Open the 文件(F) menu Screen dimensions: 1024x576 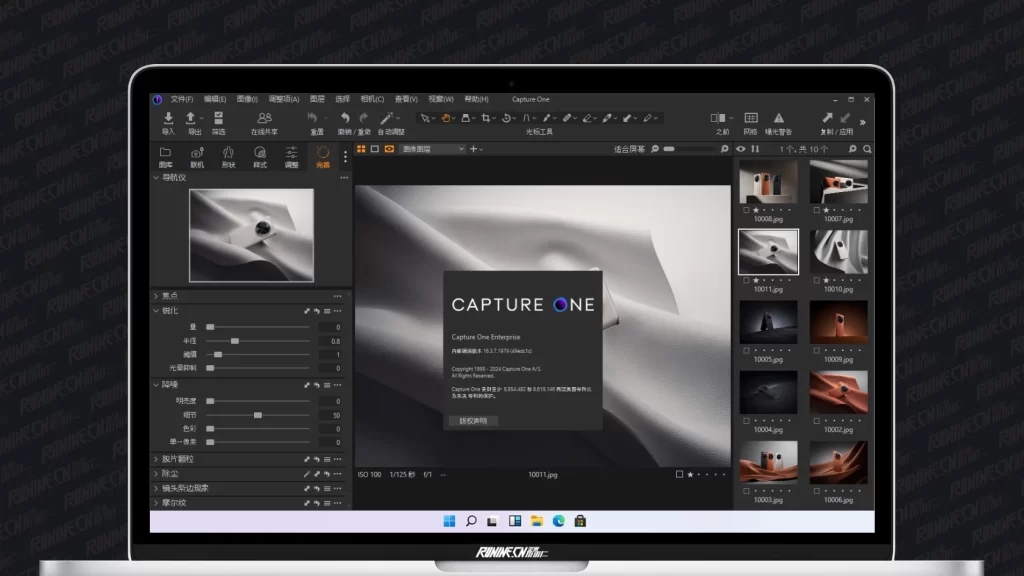(x=181, y=99)
